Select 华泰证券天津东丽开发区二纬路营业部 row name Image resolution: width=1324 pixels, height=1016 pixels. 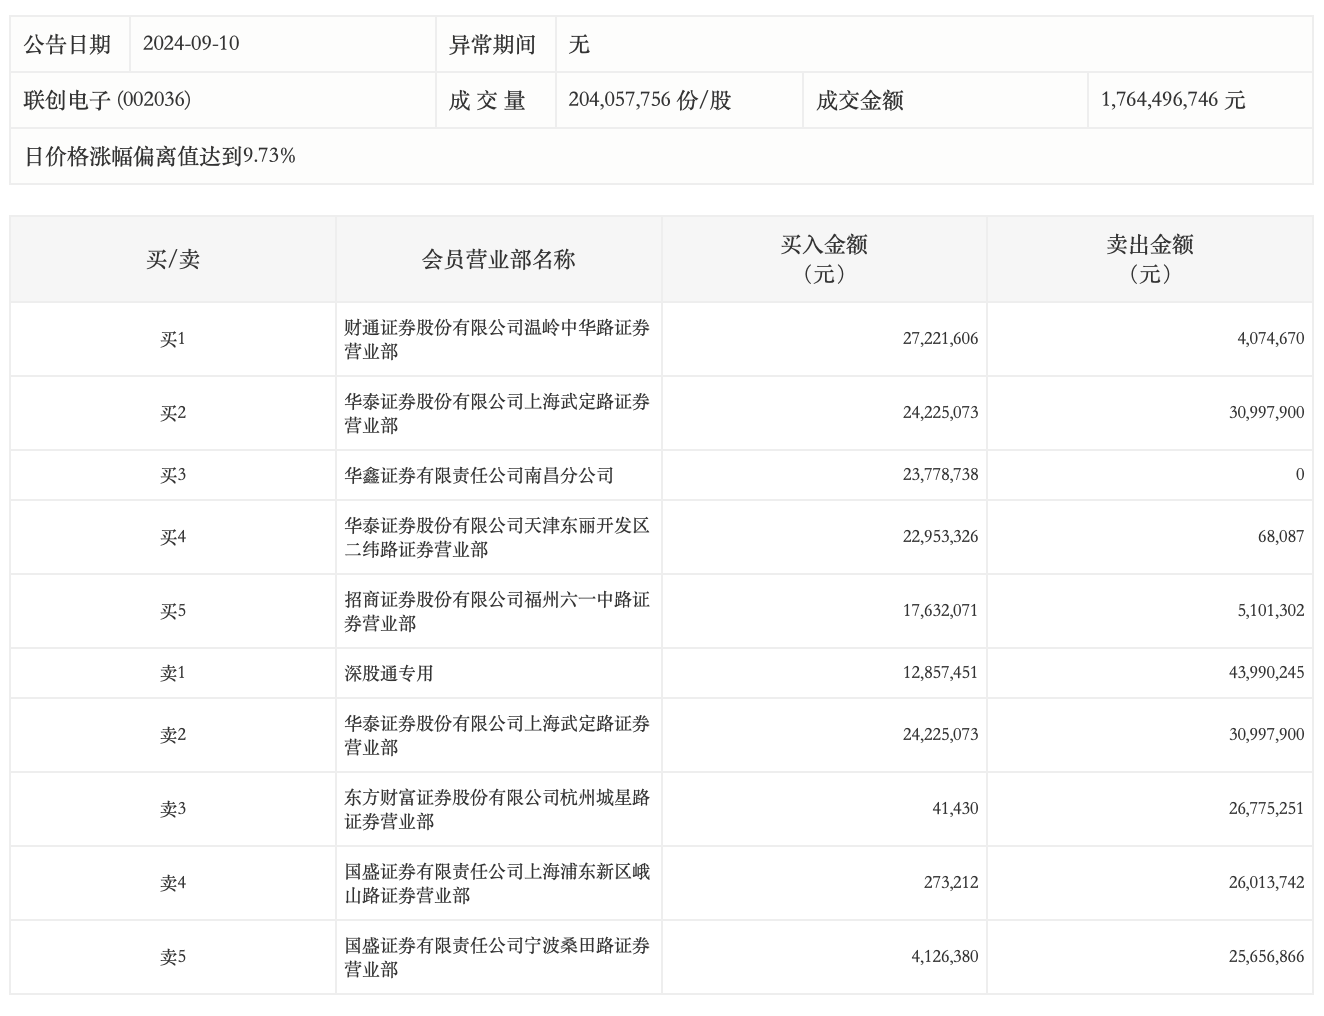pos(497,537)
